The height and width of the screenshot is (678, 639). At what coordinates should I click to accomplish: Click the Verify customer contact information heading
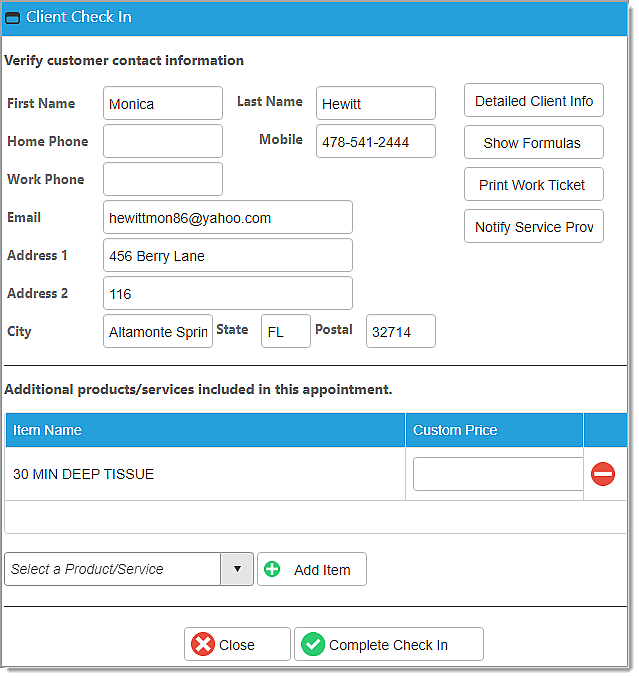point(124,60)
